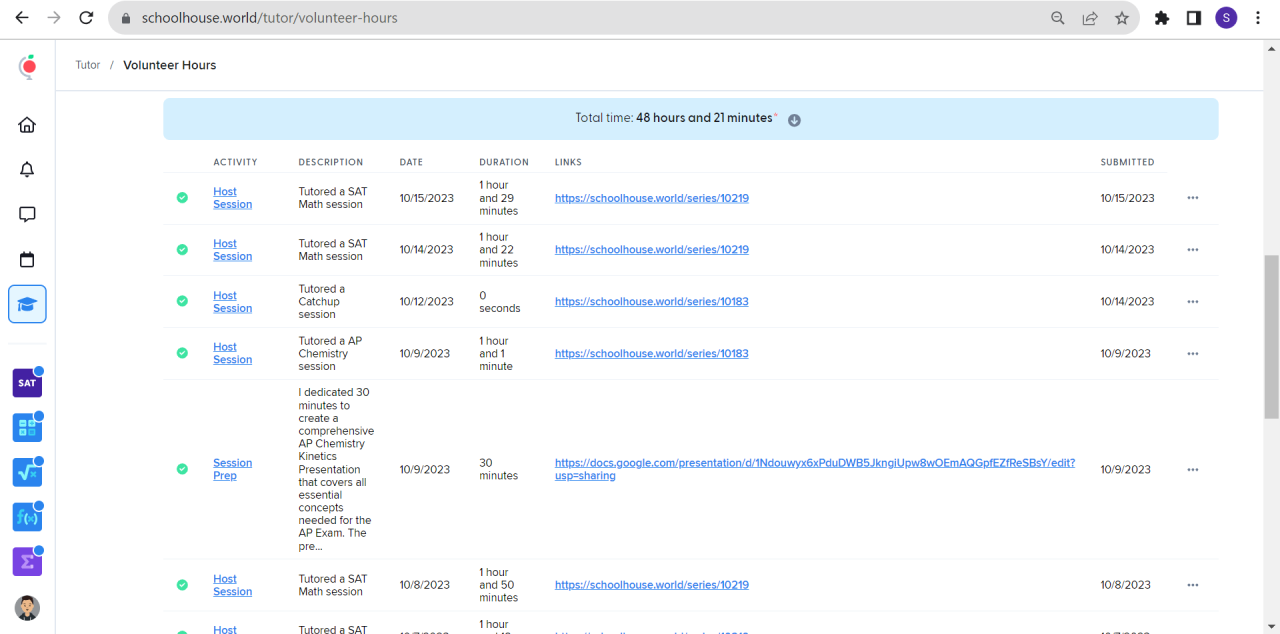
Task: Click the browser forward arrow
Action: pyautogui.click(x=54, y=18)
